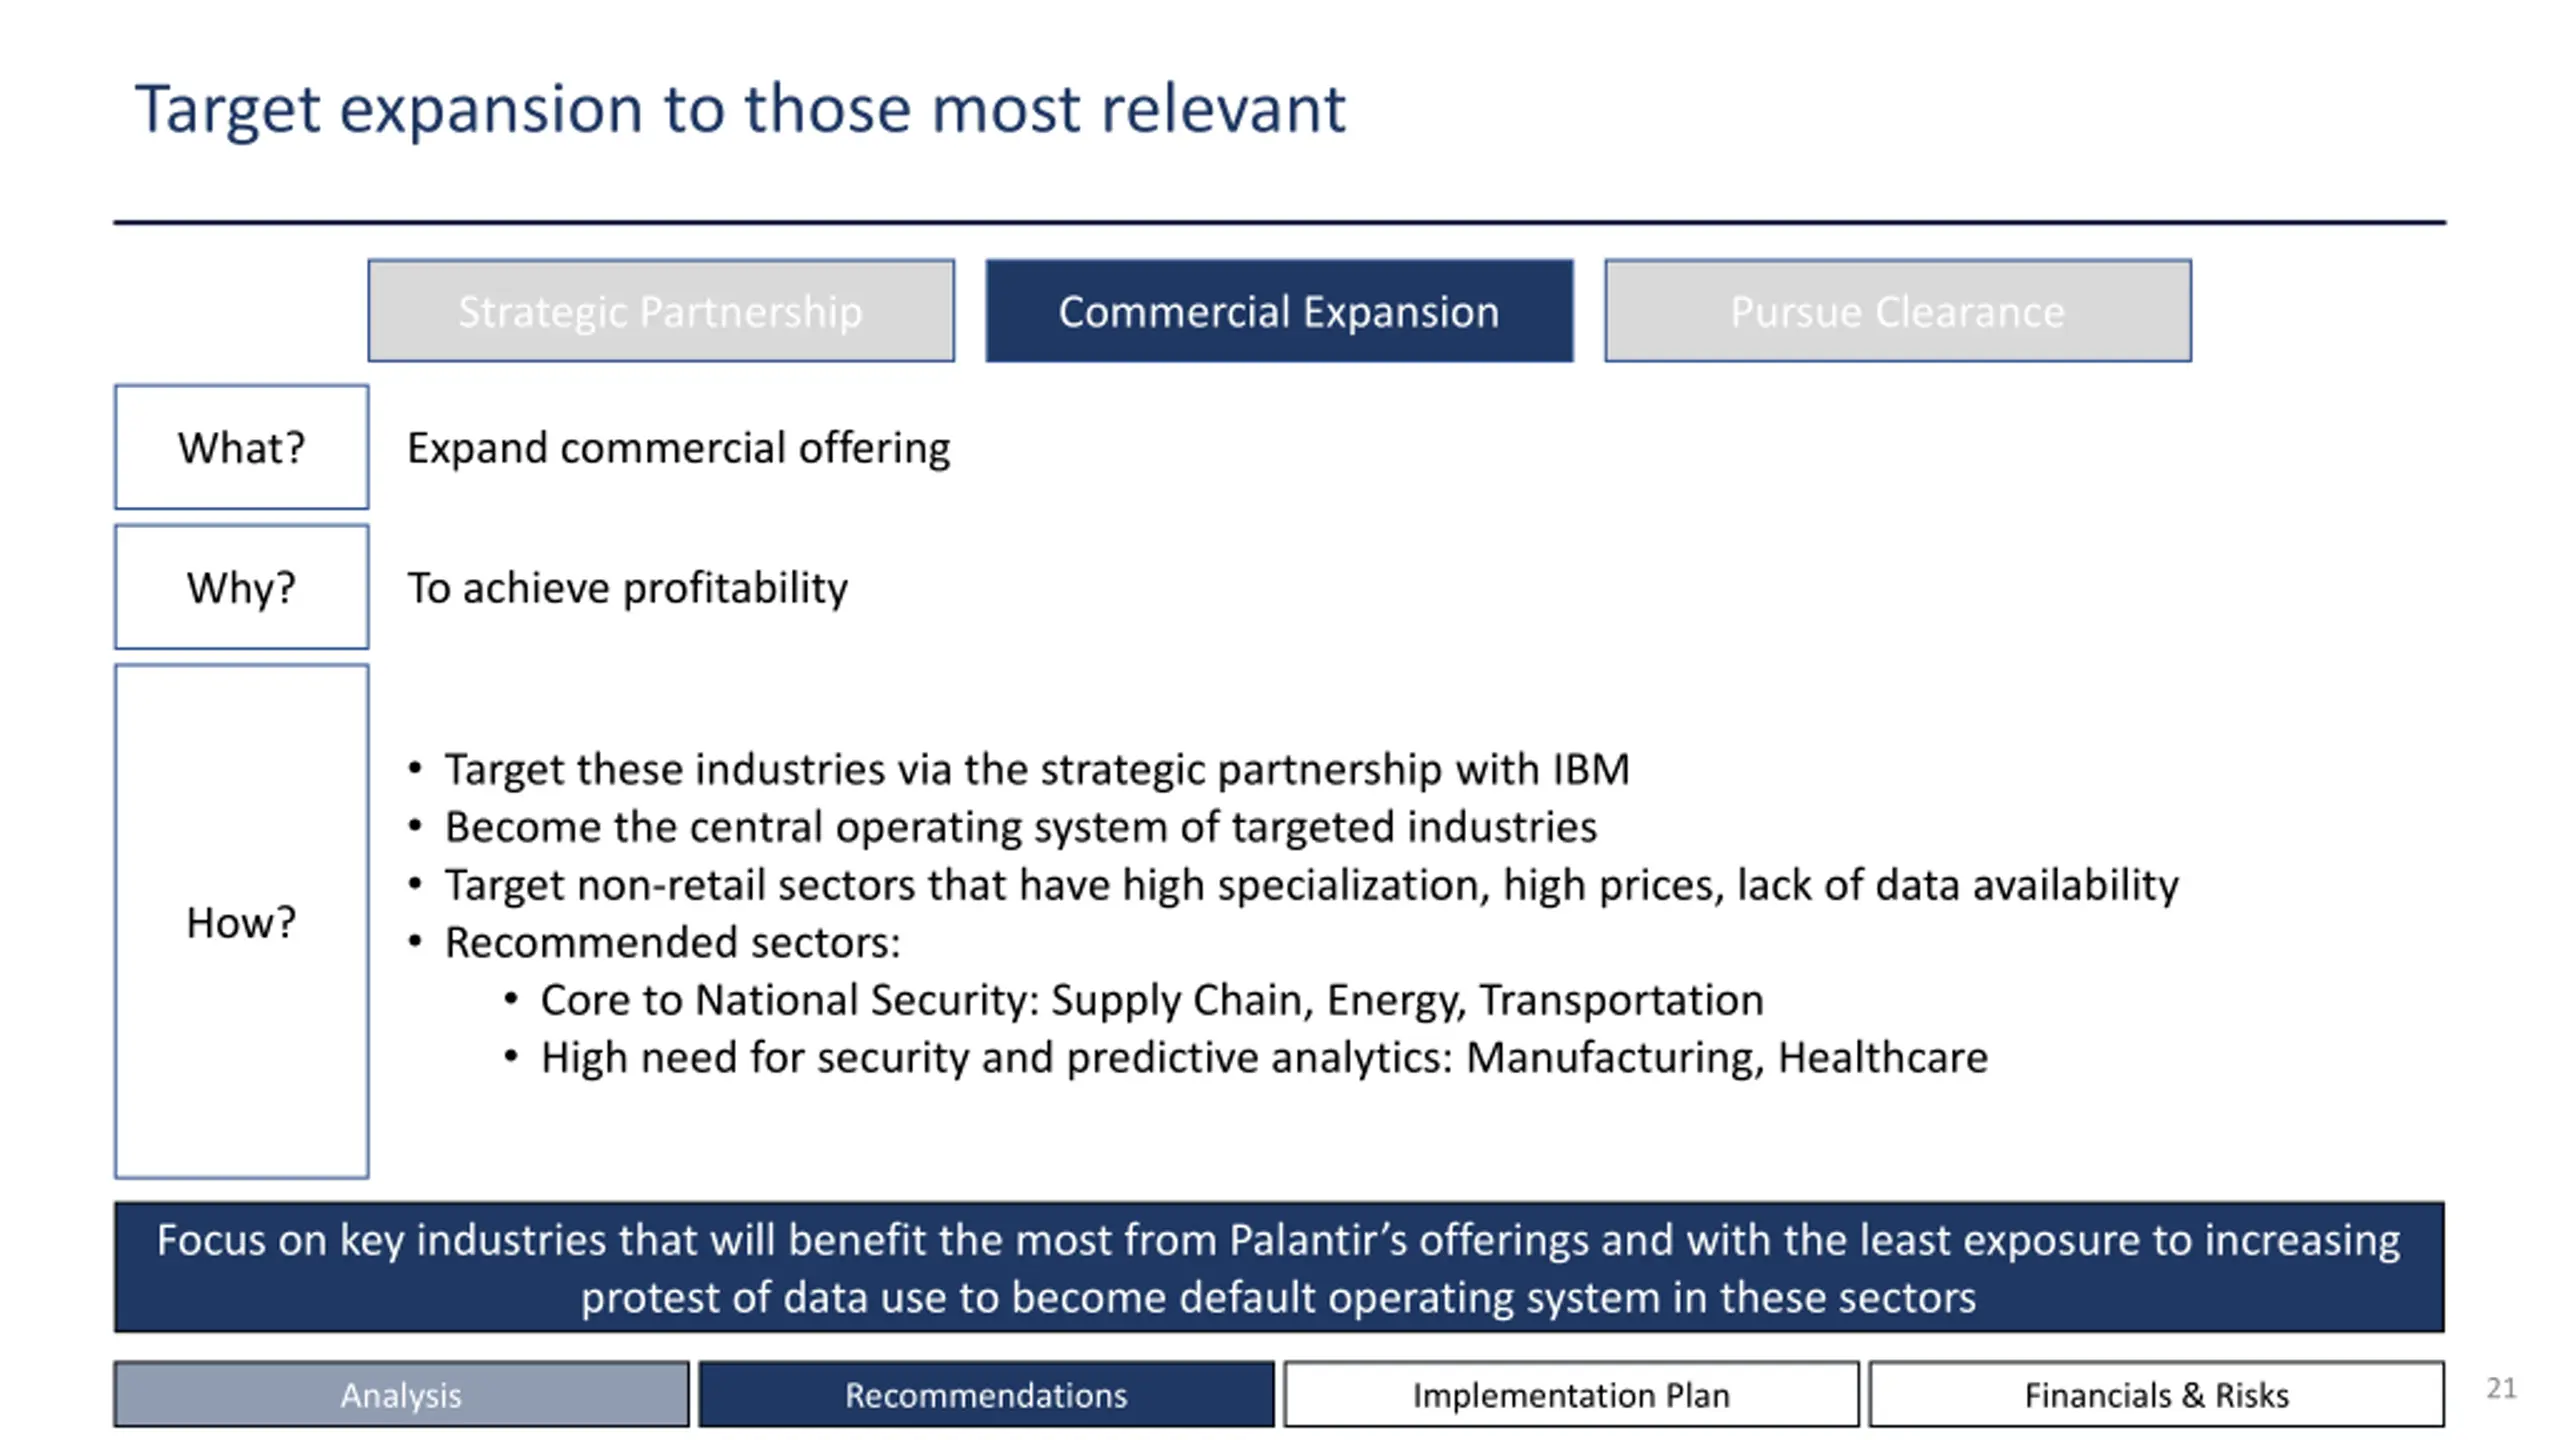The image size is (2560, 1440).
Task: Switch to the Recommendations section tab
Action: [x=986, y=1394]
